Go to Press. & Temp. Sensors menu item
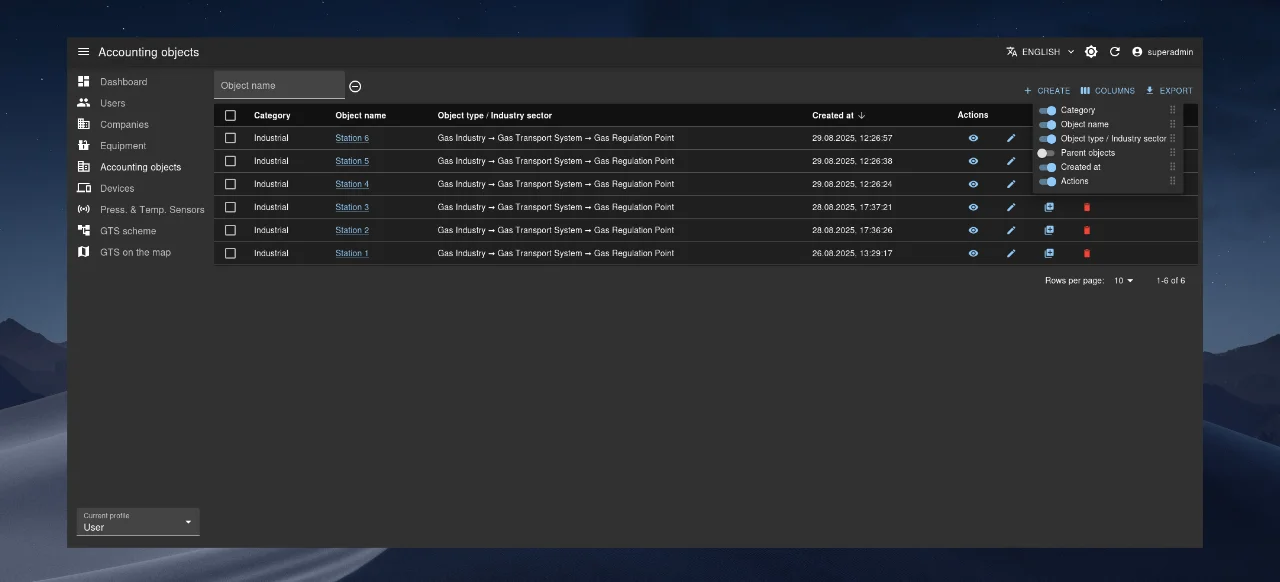 click(152, 210)
